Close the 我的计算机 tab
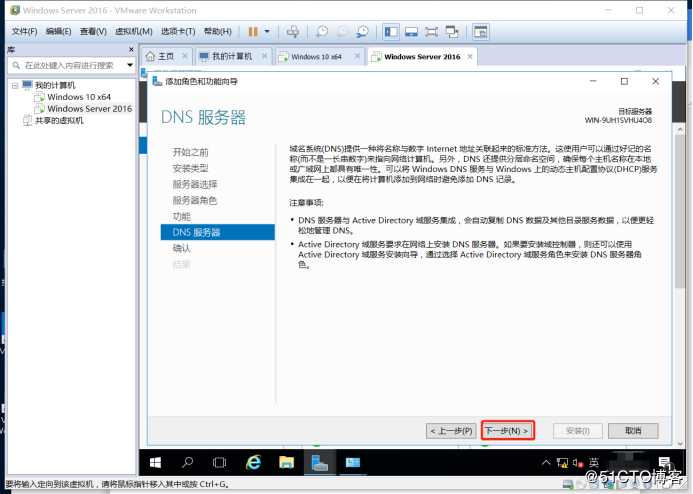693x494 pixels. 264,56
